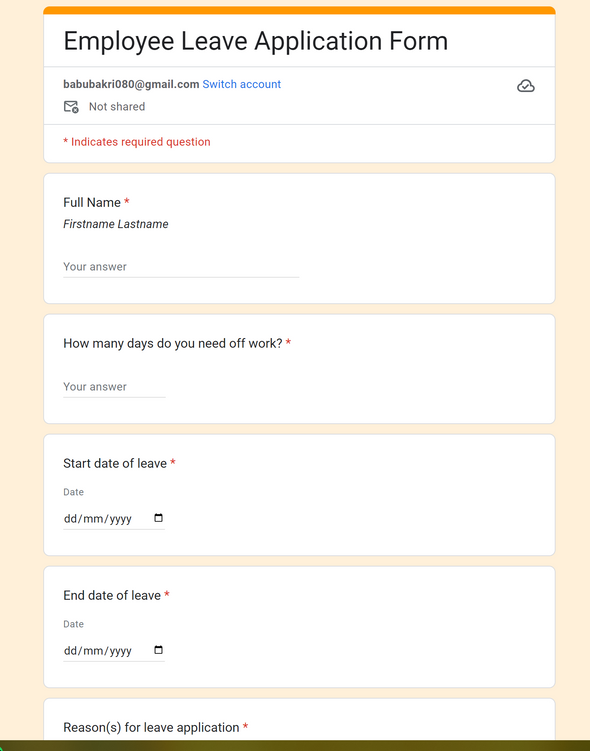The image size is (590, 751).
Task: Click the babubakri080@gmail.com account text
Action: click(131, 84)
